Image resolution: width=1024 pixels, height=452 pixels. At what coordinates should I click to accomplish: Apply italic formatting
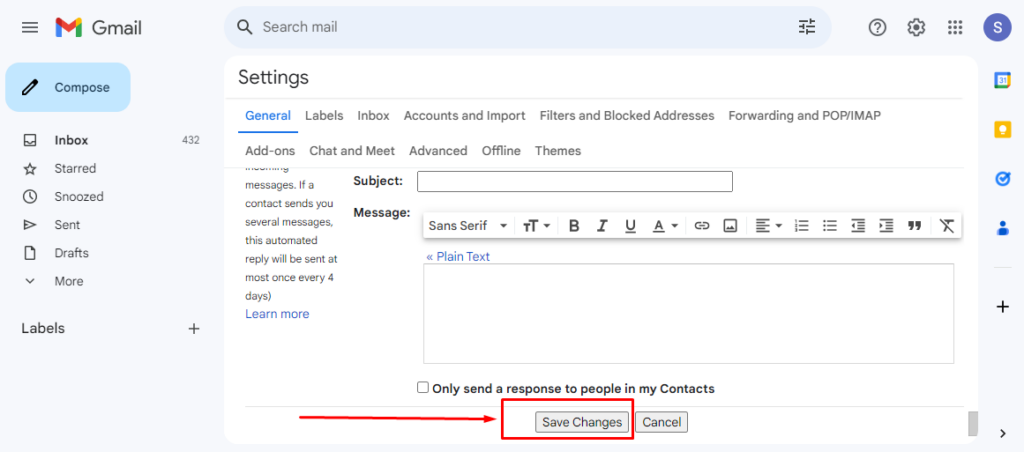602,226
